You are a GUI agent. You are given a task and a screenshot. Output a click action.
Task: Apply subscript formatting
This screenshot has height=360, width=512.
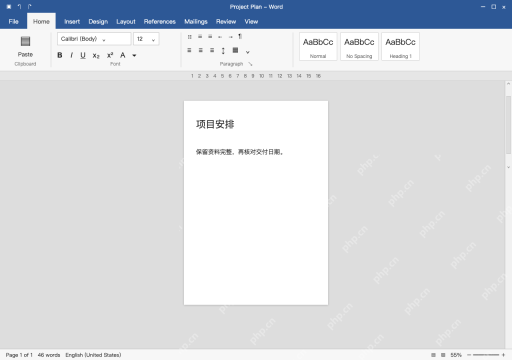96,55
